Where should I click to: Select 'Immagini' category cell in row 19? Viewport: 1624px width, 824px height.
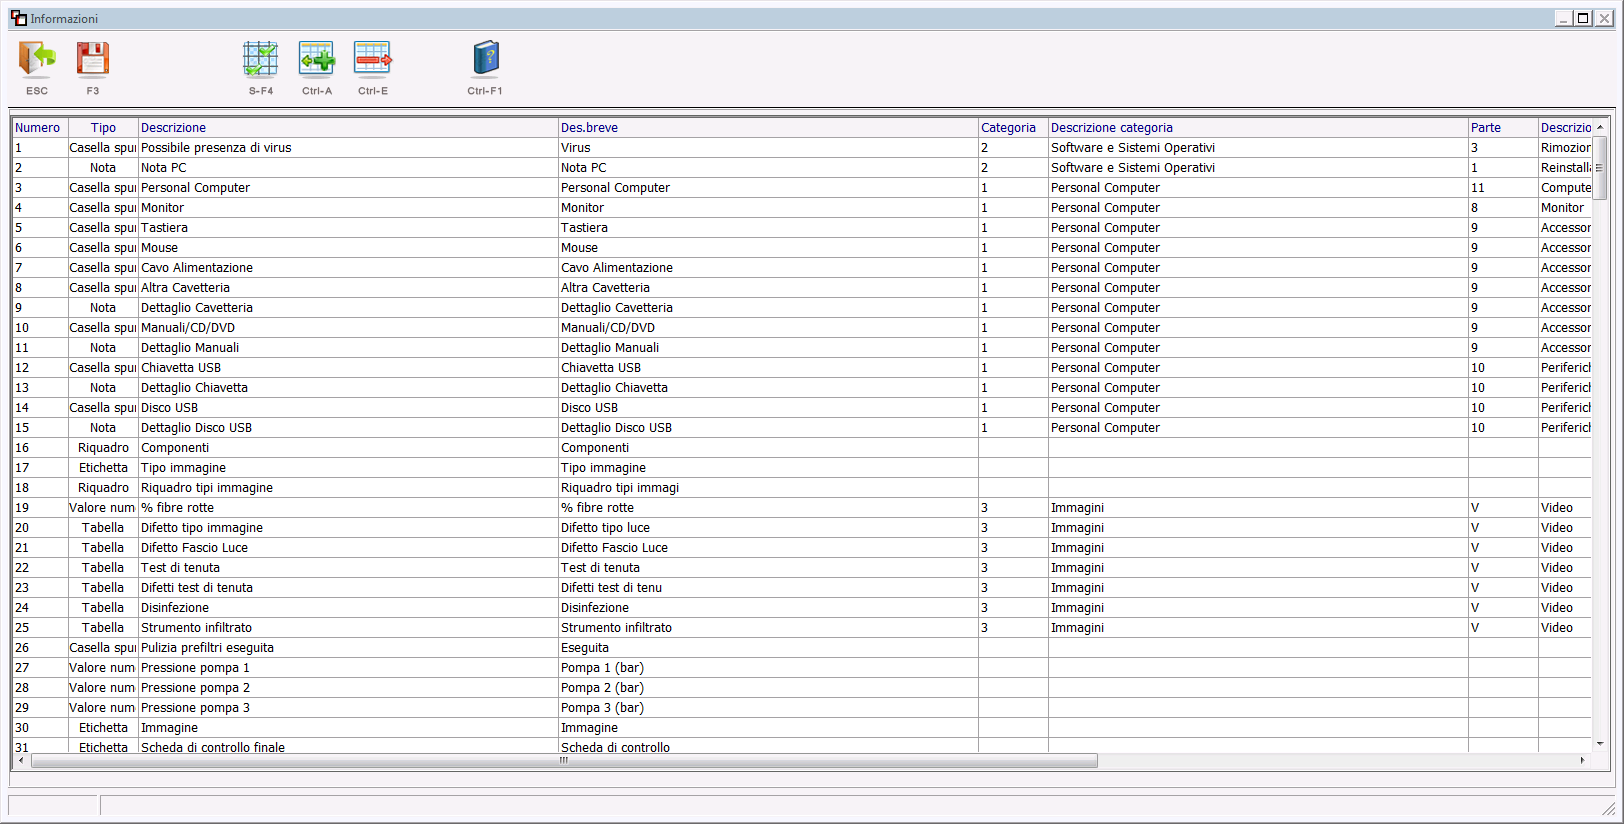[x=1258, y=508]
